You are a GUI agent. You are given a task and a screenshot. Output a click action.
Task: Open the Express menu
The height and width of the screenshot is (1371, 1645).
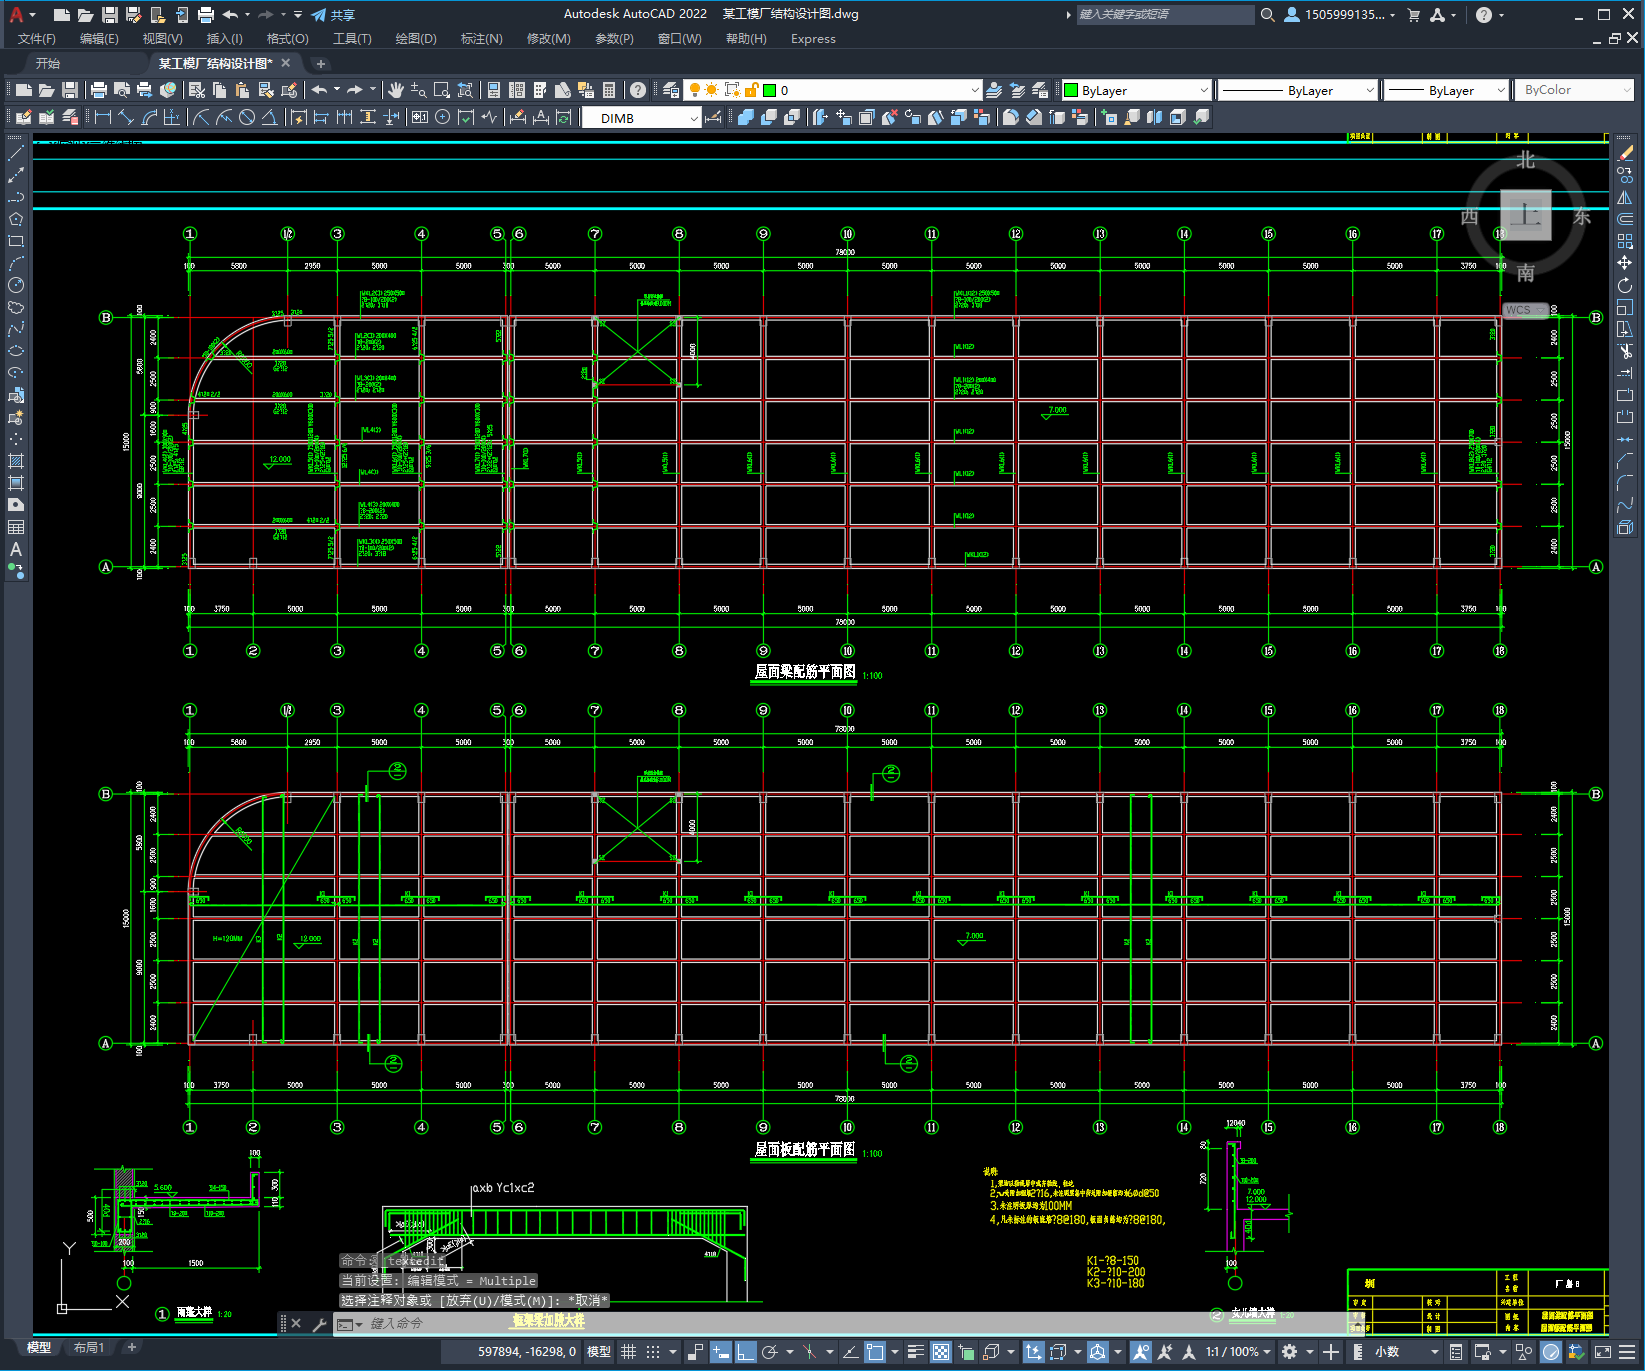click(x=813, y=39)
